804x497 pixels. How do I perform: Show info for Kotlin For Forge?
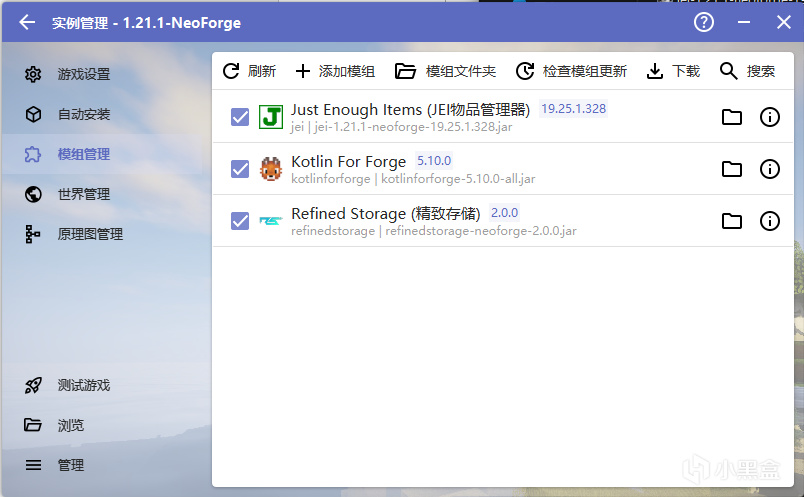coord(770,169)
